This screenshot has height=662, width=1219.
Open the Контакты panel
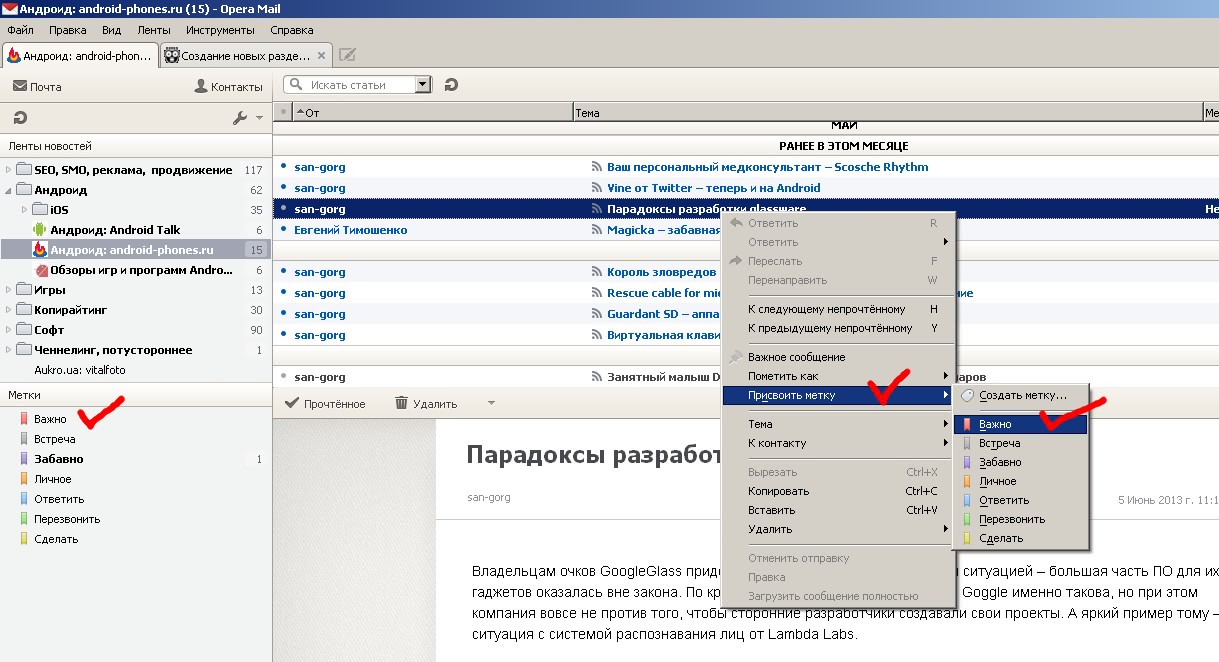229,87
